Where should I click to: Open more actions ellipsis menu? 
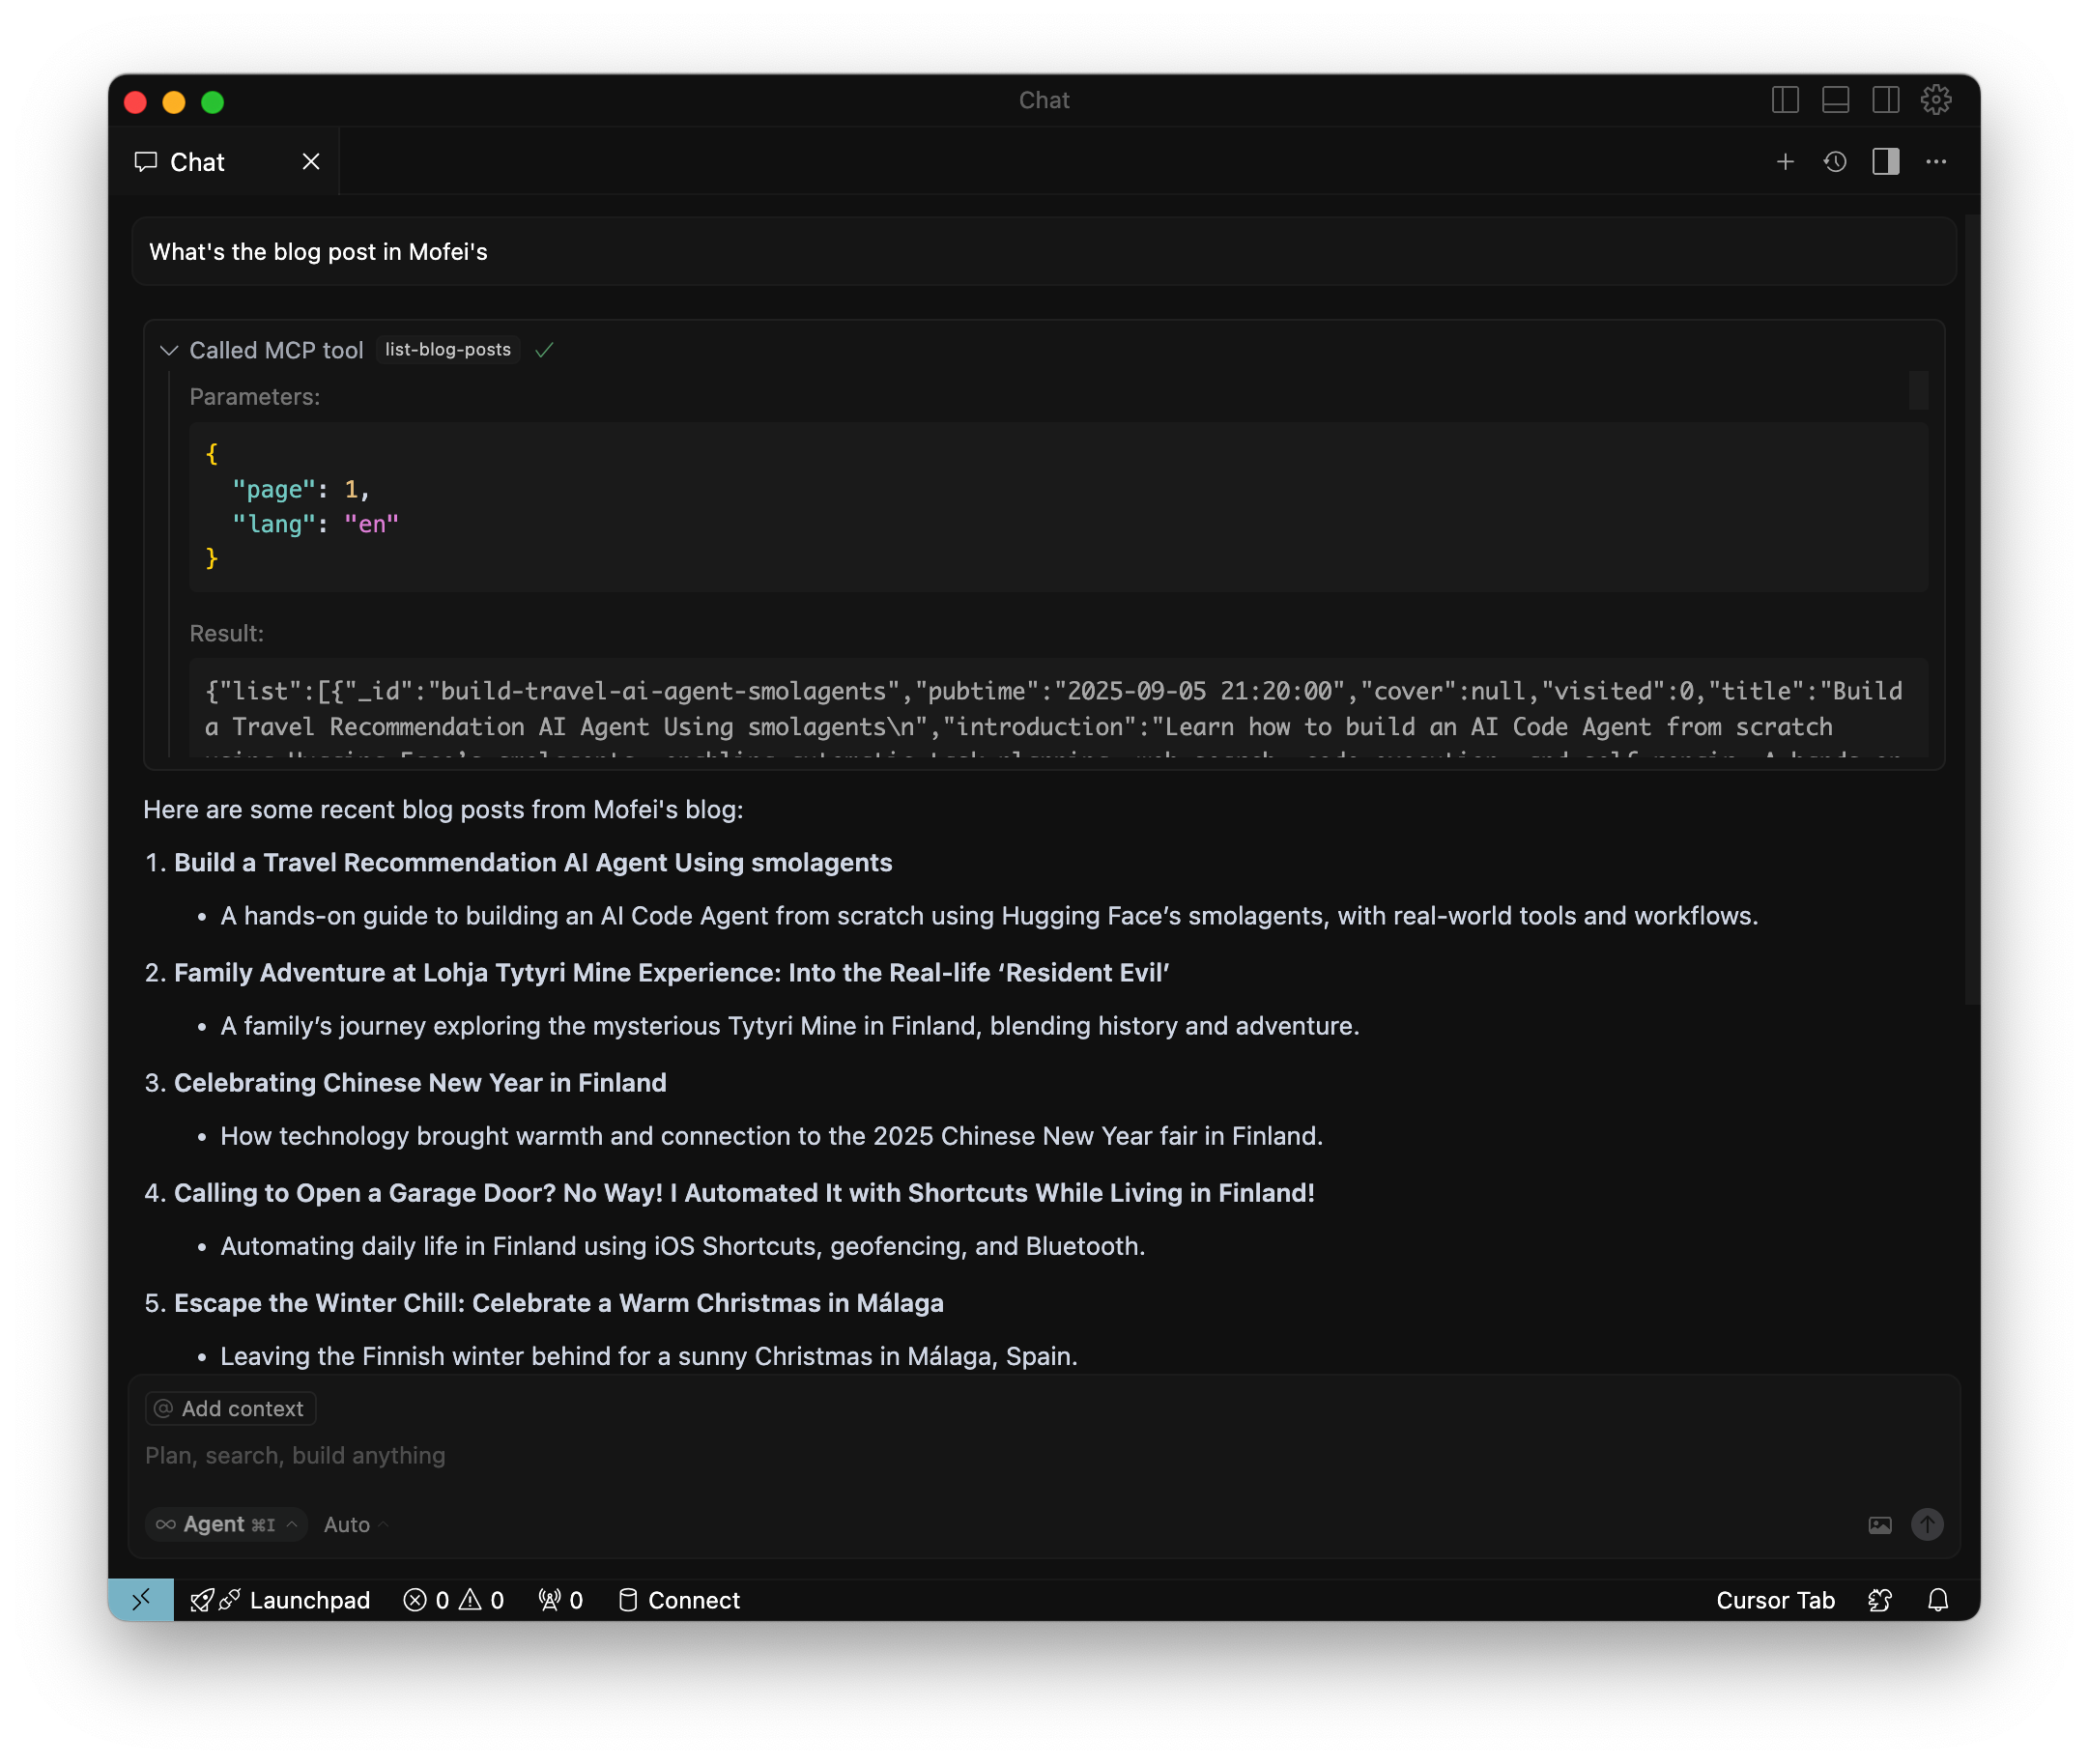(x=1936, y=162)
